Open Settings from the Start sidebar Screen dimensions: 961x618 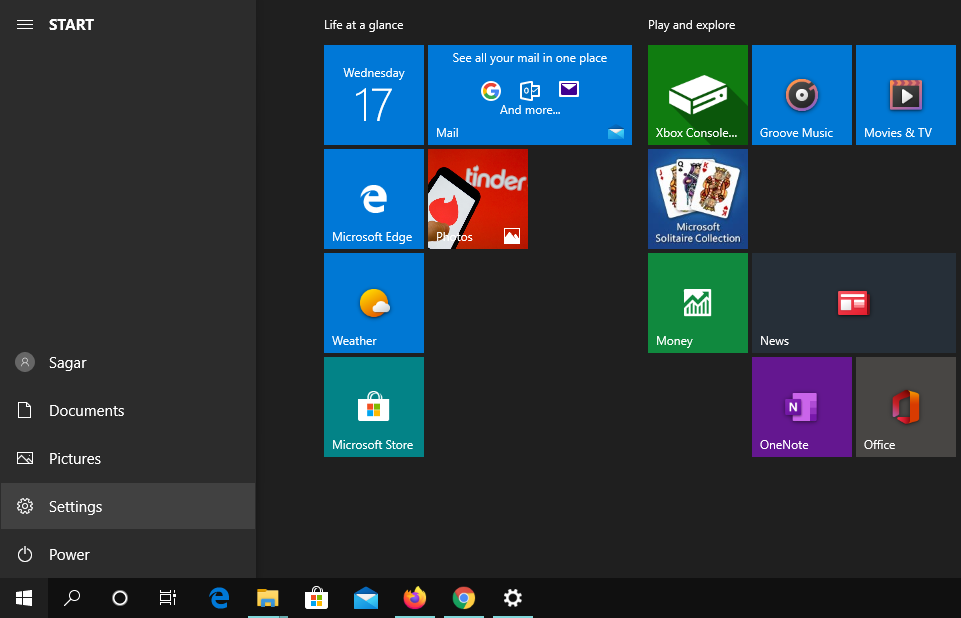tap(128, 506)
